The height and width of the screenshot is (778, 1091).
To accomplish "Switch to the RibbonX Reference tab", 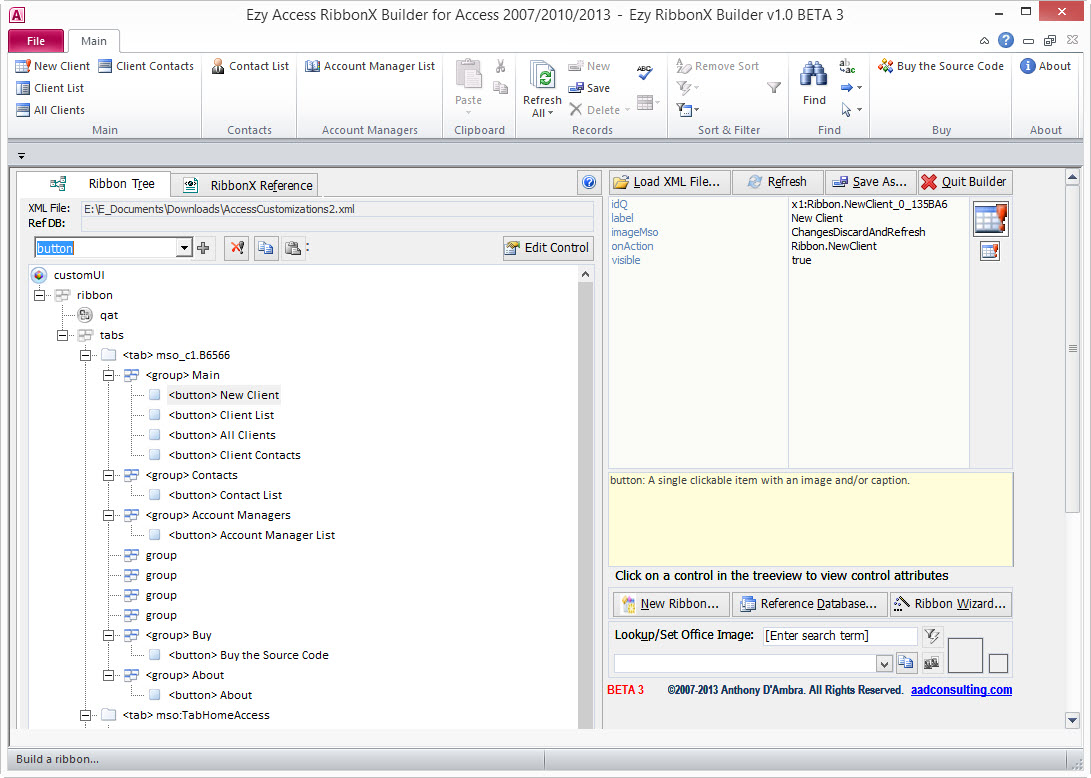I will (x=246, y=185).
